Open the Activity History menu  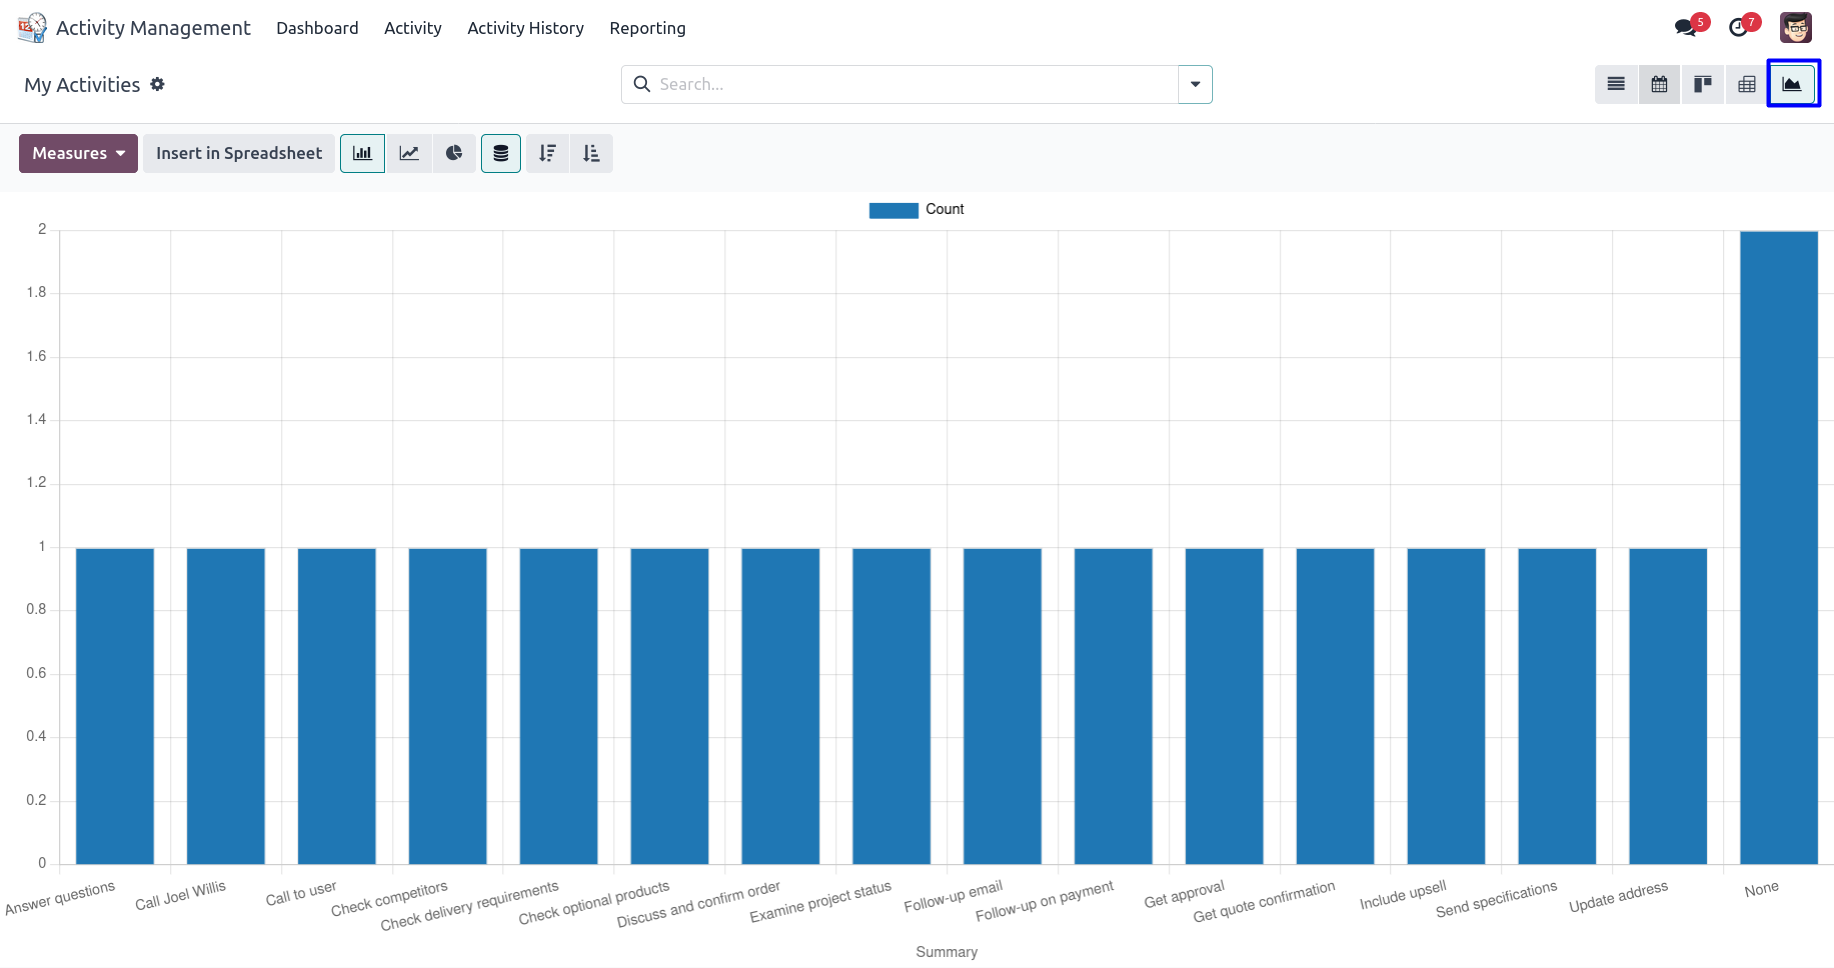pyautogui.click(x=525, y=28)
